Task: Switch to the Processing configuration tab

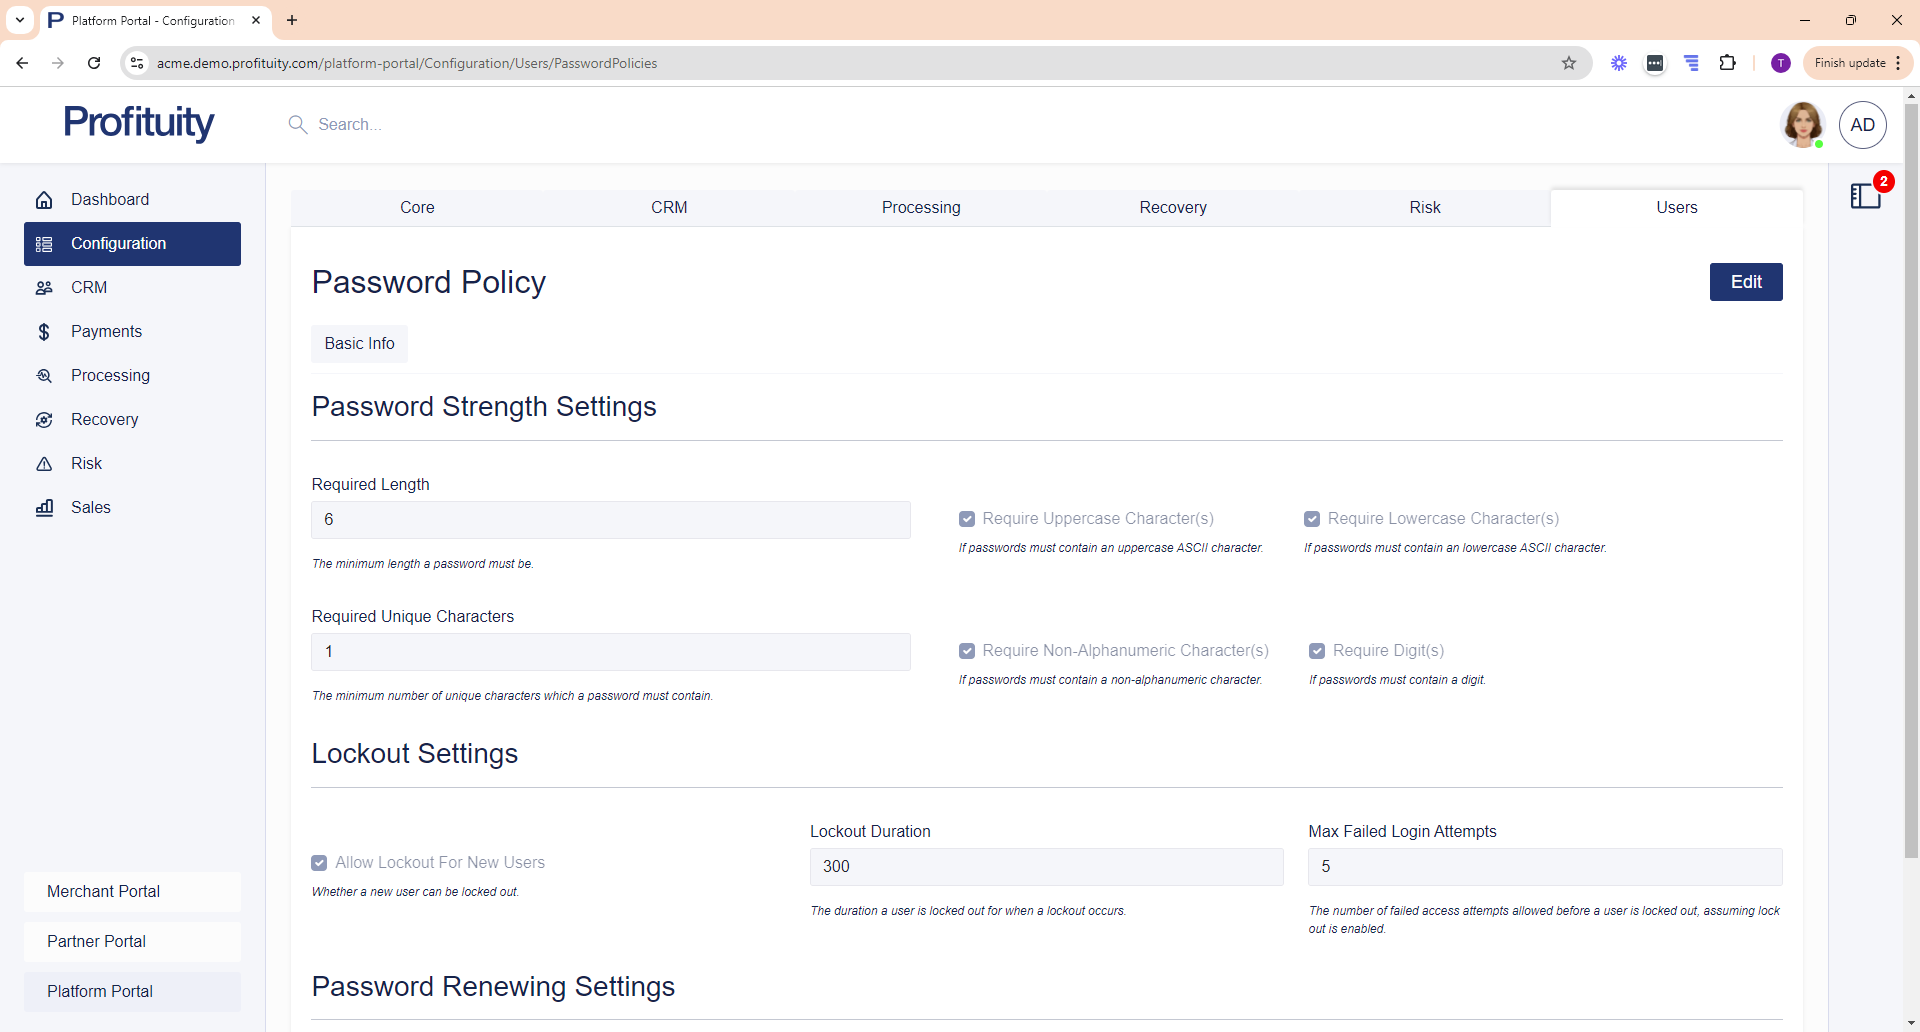Action: pos(921,208)
